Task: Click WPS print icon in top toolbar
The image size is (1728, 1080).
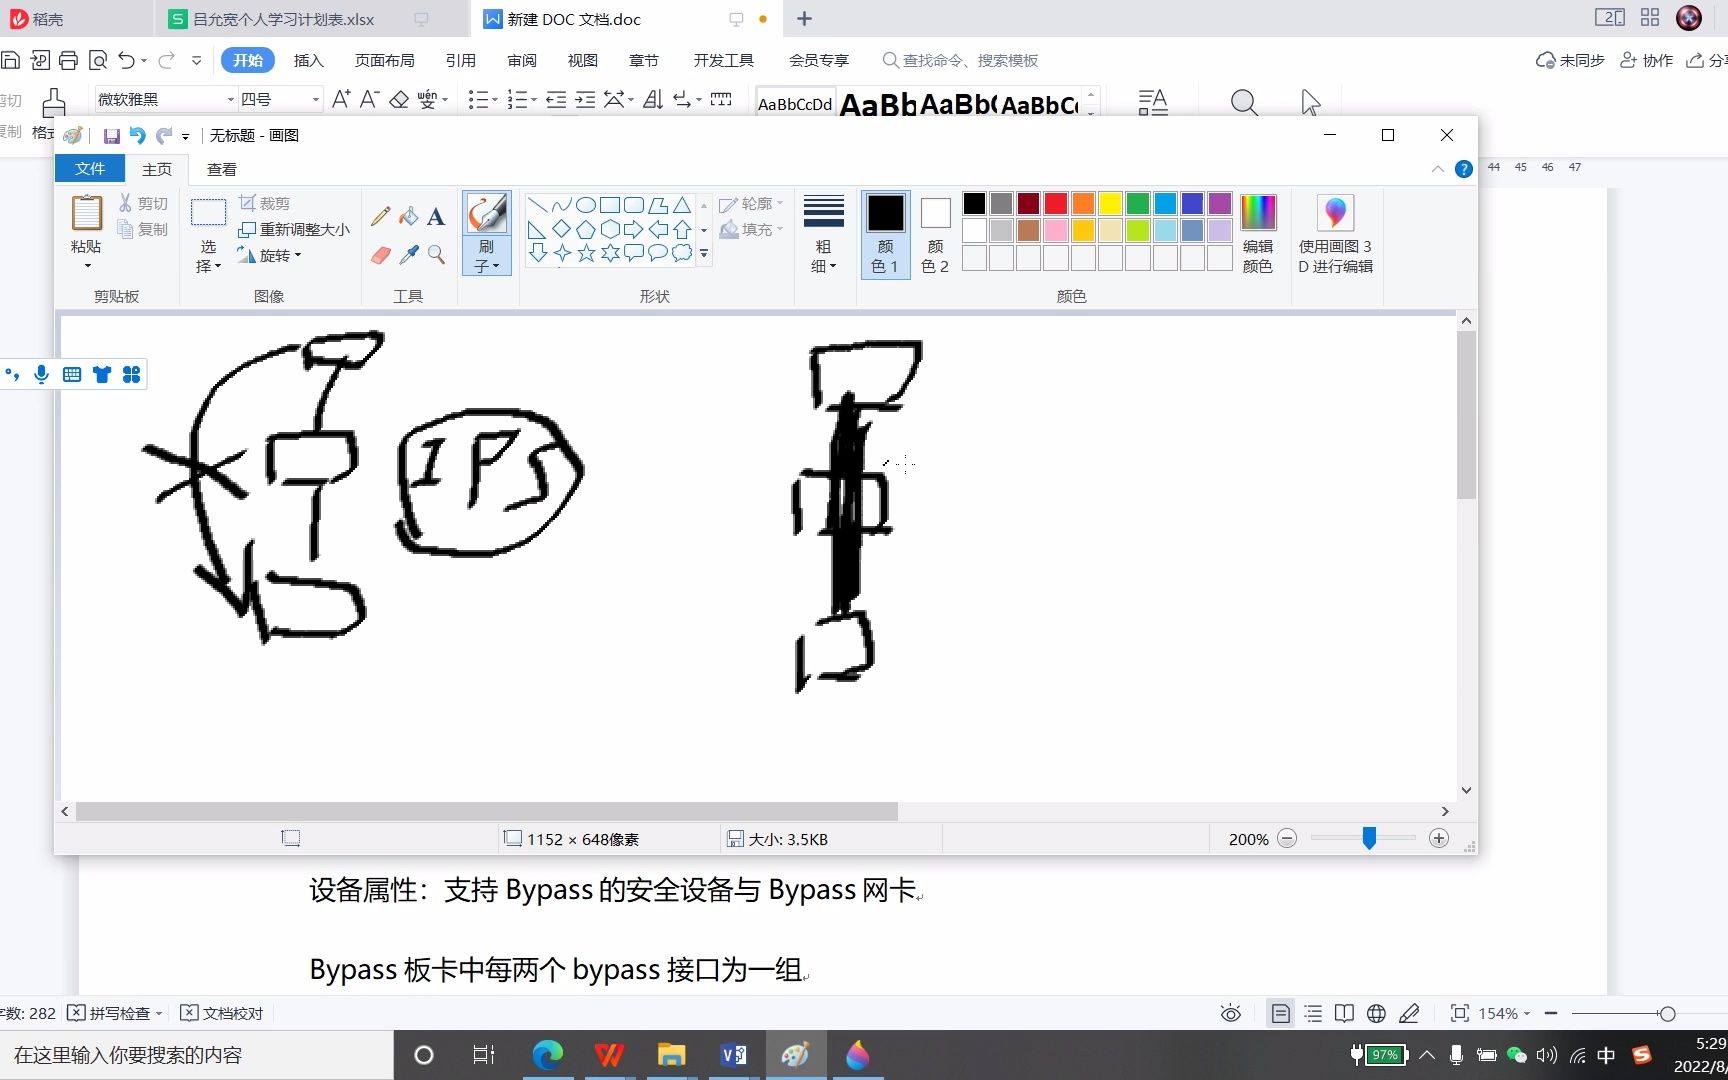Action: pos(68,60)
